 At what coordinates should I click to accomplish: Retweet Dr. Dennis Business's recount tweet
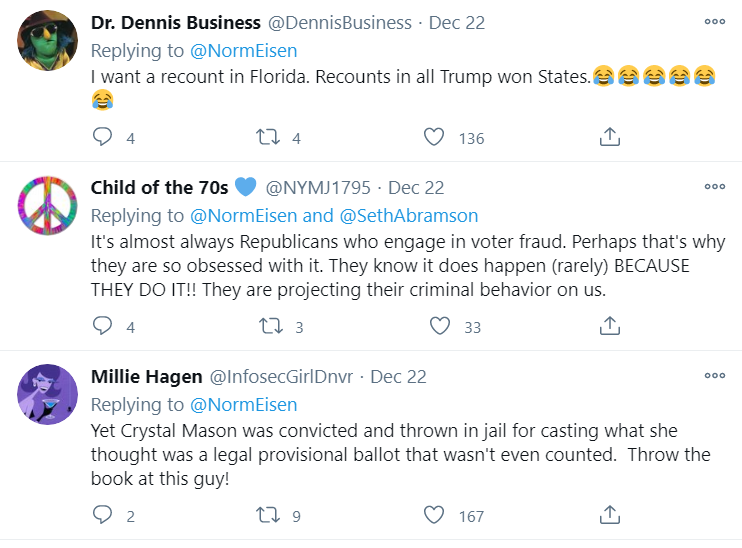[x=270, y=137]
